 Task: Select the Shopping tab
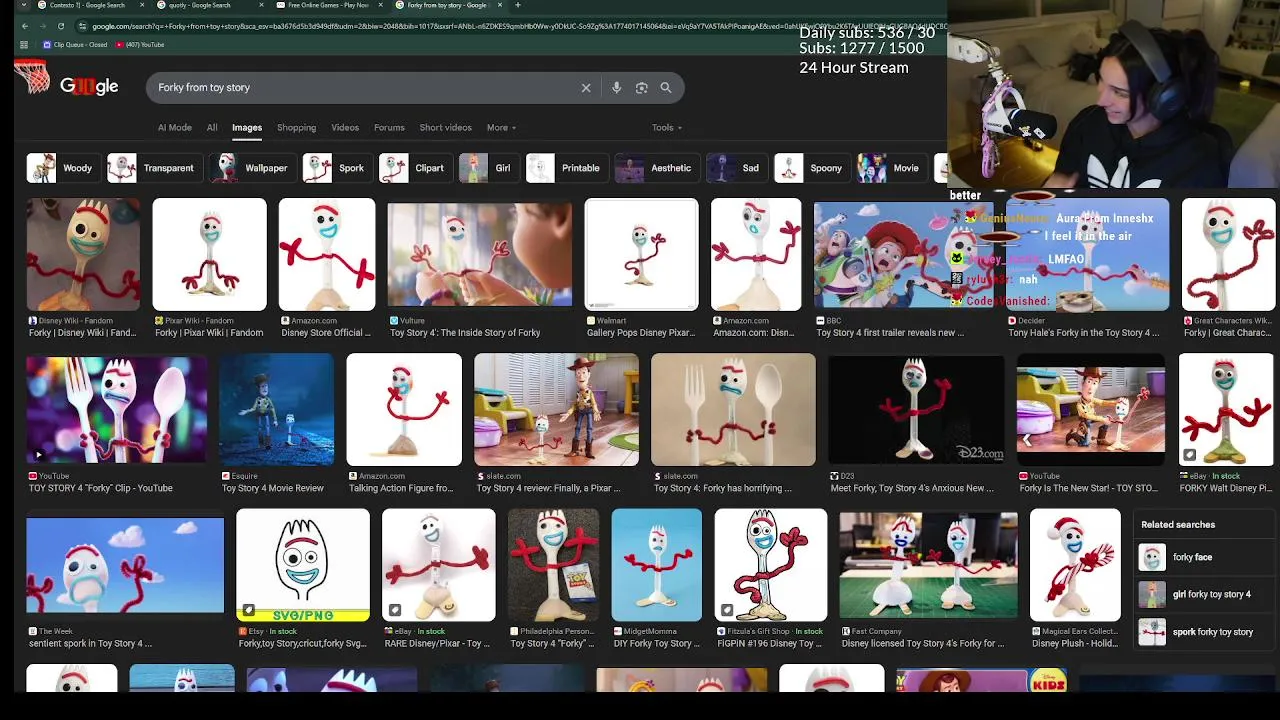coord(296,128)
